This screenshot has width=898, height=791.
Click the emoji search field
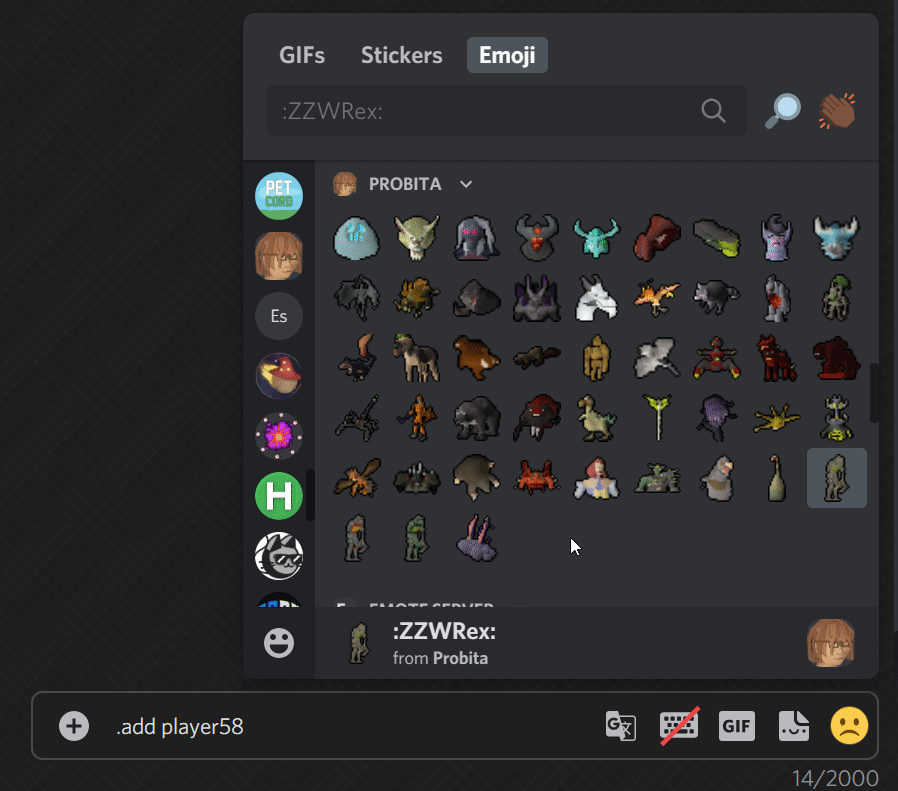506,111
